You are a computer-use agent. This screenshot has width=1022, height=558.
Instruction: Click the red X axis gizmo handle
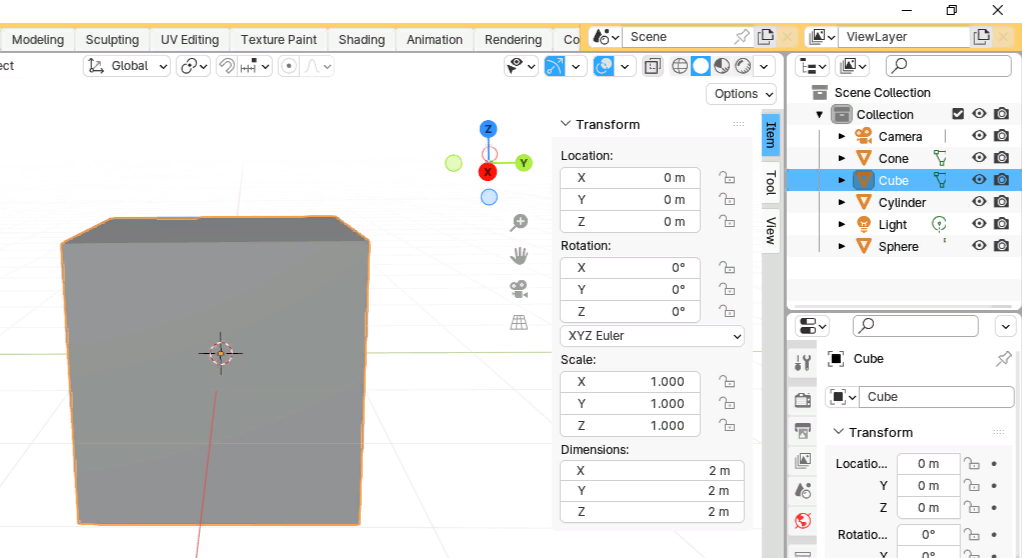pyautogui.click(x=488, y=172)
